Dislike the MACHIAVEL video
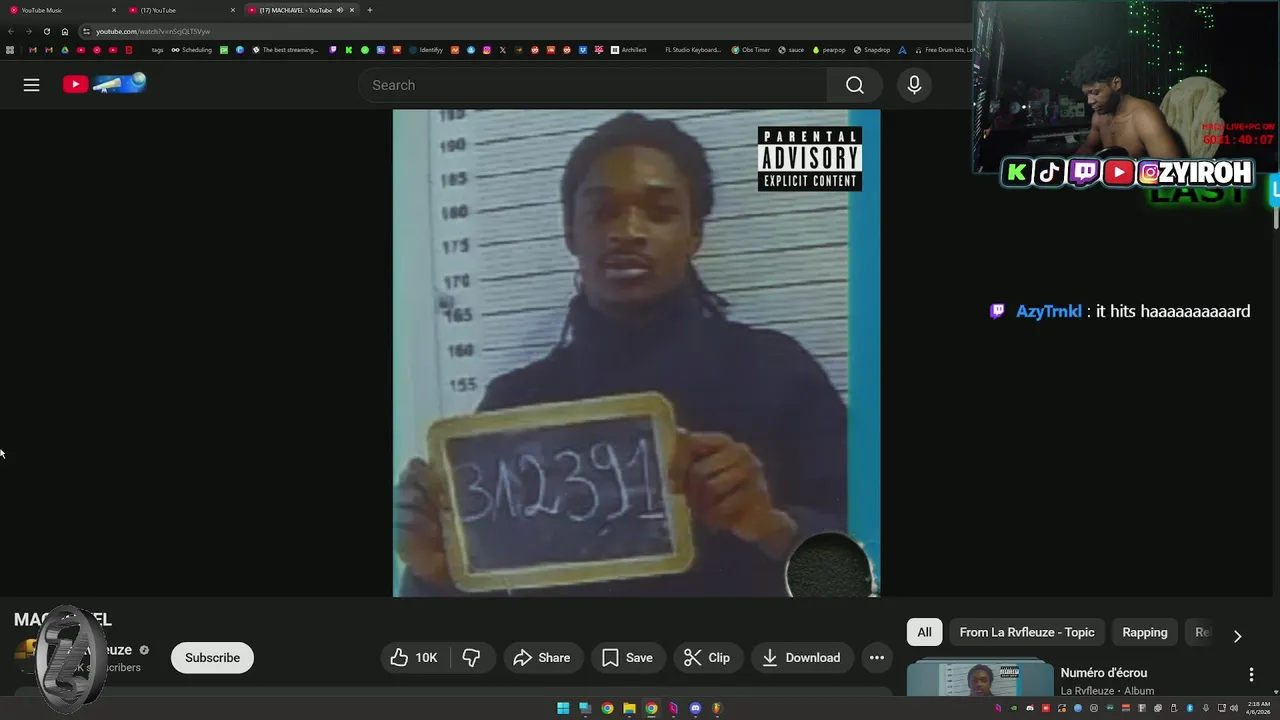Screen dimensions: 1280x720 (x=471, y=657)
